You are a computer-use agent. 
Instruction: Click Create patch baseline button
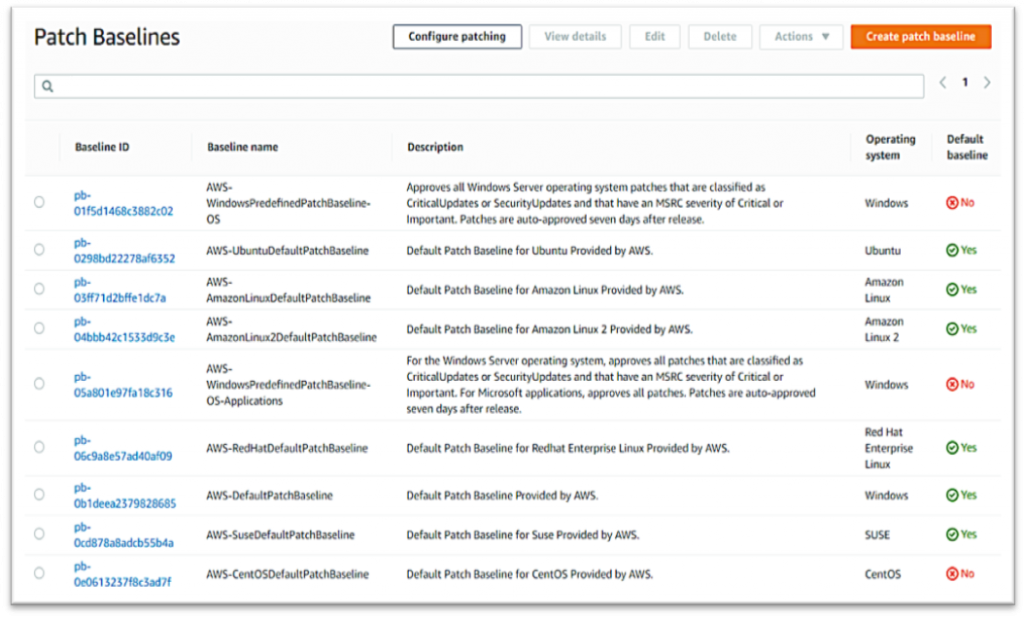tap(920, 37)
